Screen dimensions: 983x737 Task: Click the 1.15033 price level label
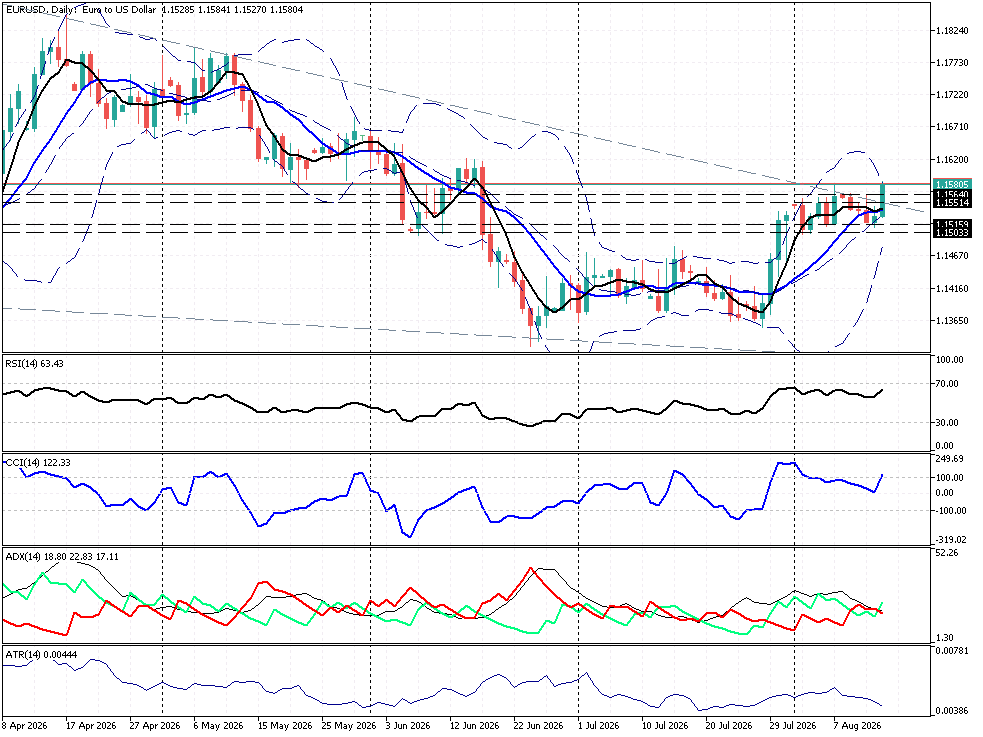click(952, 233)
